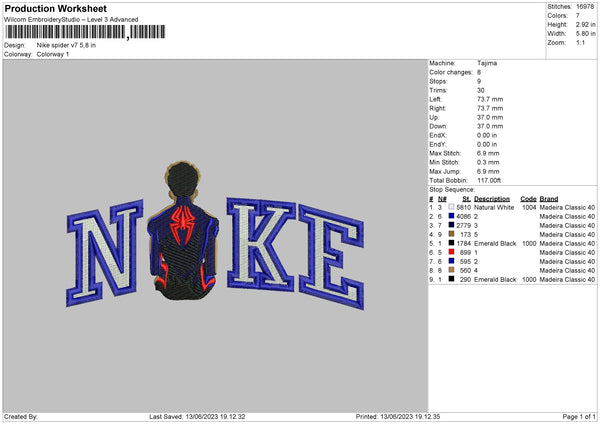
Task: Click the 'Page 1 of 1' indicator
Action: coord(579,417)
